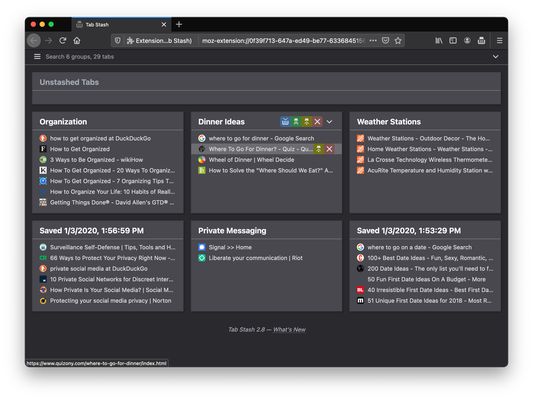Stash open tabs into Dinner Ideas group
This screenshot has height=400, width=533.
pos(285,122)
